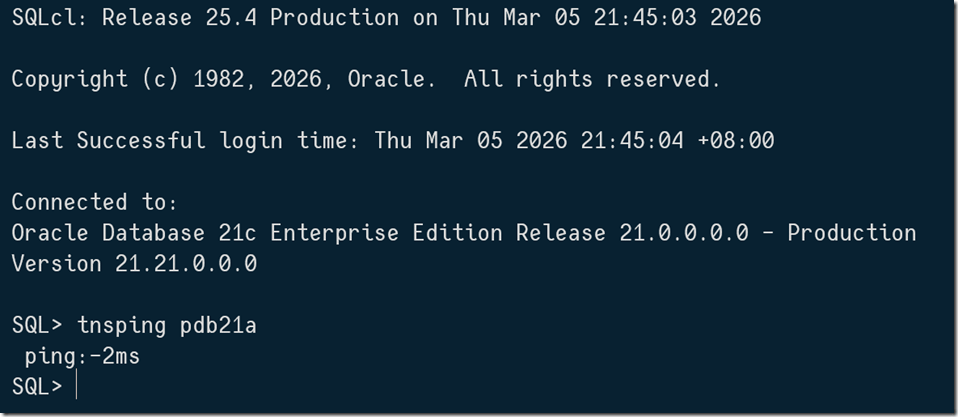Screen dimensions: 958x417
Task: Place the cursor at the bottom input position
Action: click(x=76, y=387)
